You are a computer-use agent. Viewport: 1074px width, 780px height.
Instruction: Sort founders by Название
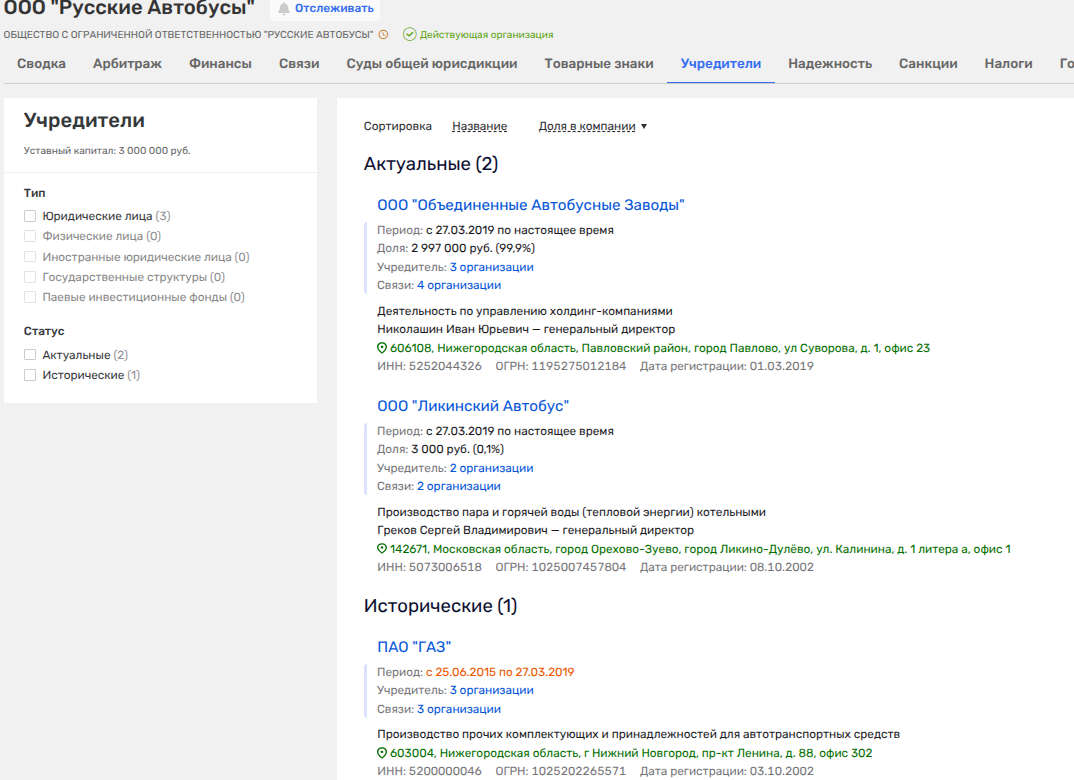[x=479, y=127]
